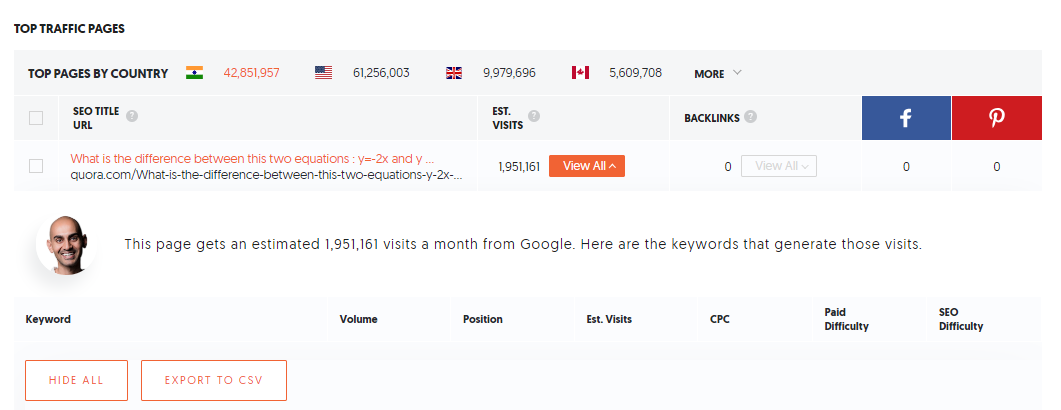The width and height of the screenshot is (1061, 410).
Task: Click help icon beside Backlinks header
Action: point(751,116)
